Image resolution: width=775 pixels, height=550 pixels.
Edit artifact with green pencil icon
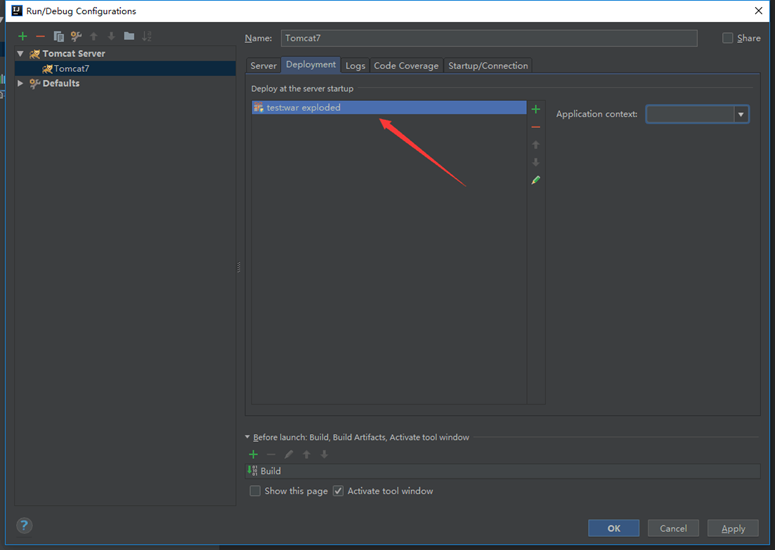click(536, 180)
